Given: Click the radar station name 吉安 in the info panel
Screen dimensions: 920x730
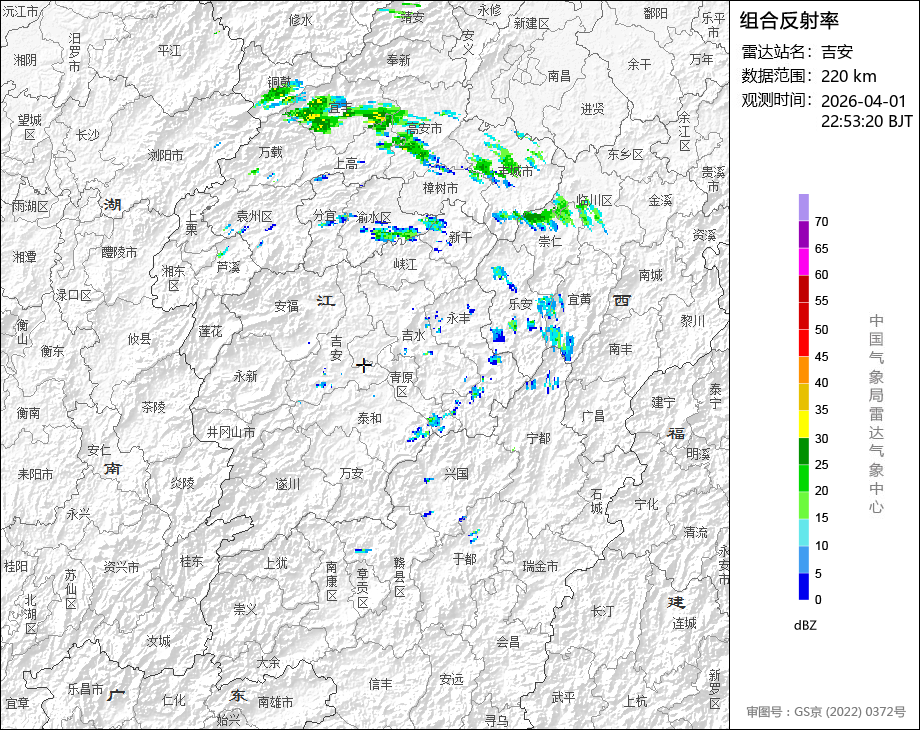Looking at the screenshot, I should click(836, 52).
